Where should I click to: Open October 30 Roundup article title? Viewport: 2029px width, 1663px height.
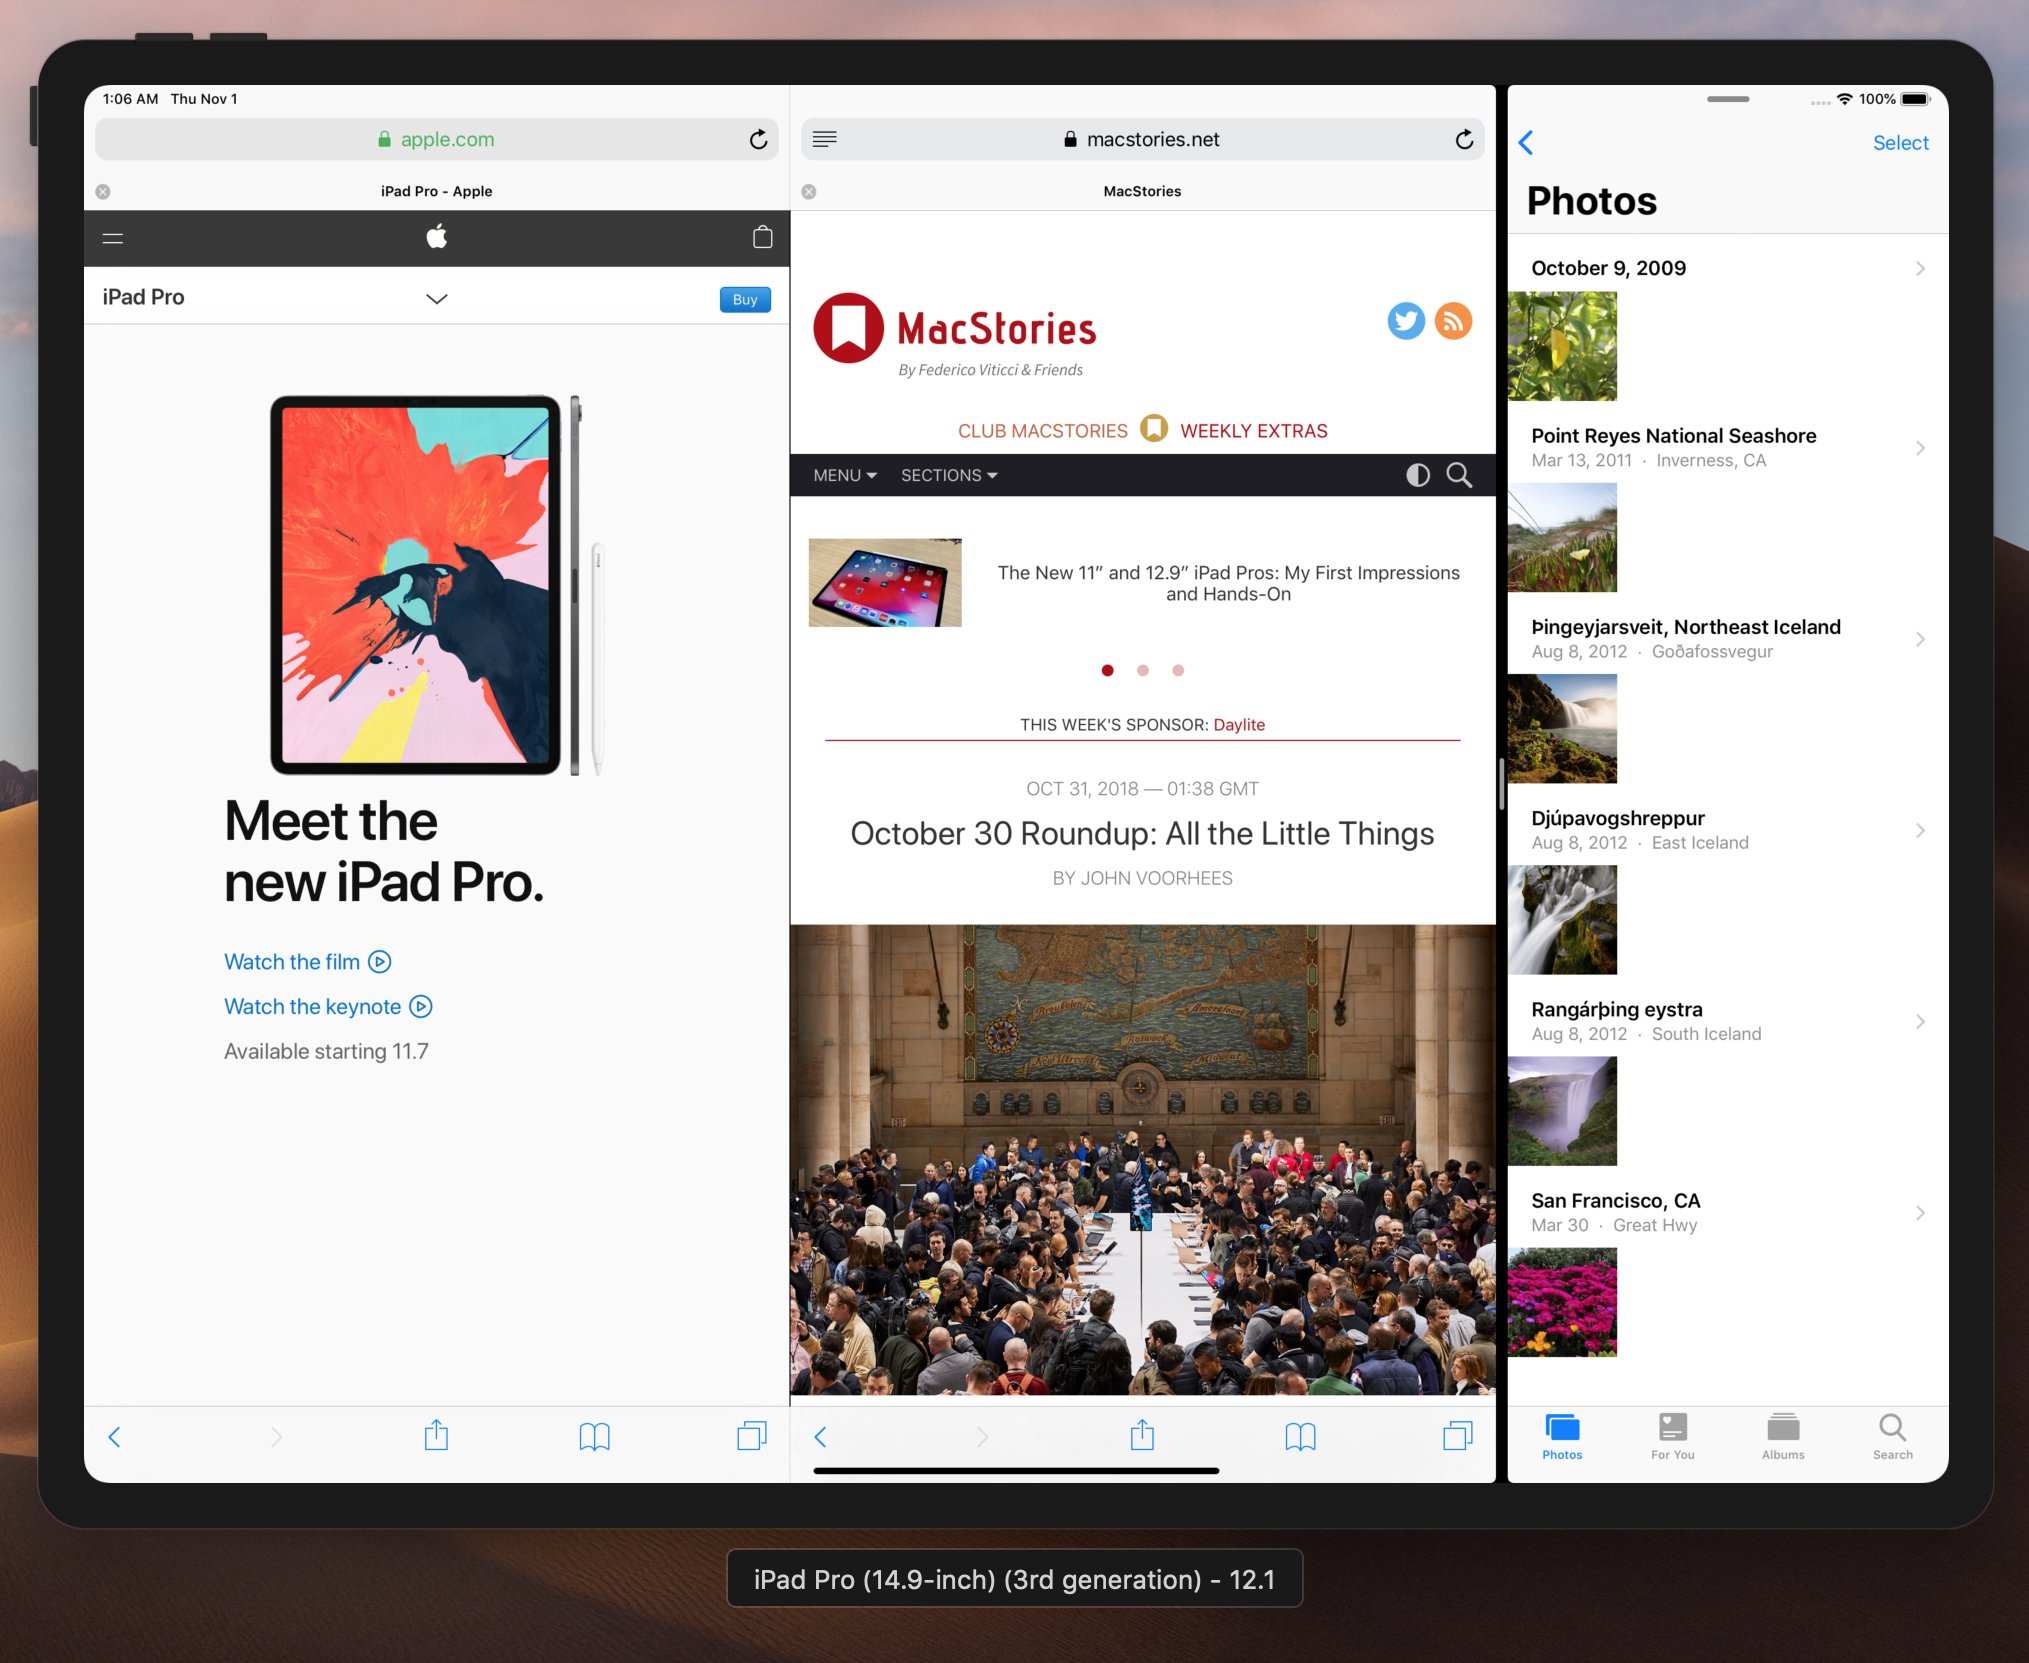pos(1142,833)
